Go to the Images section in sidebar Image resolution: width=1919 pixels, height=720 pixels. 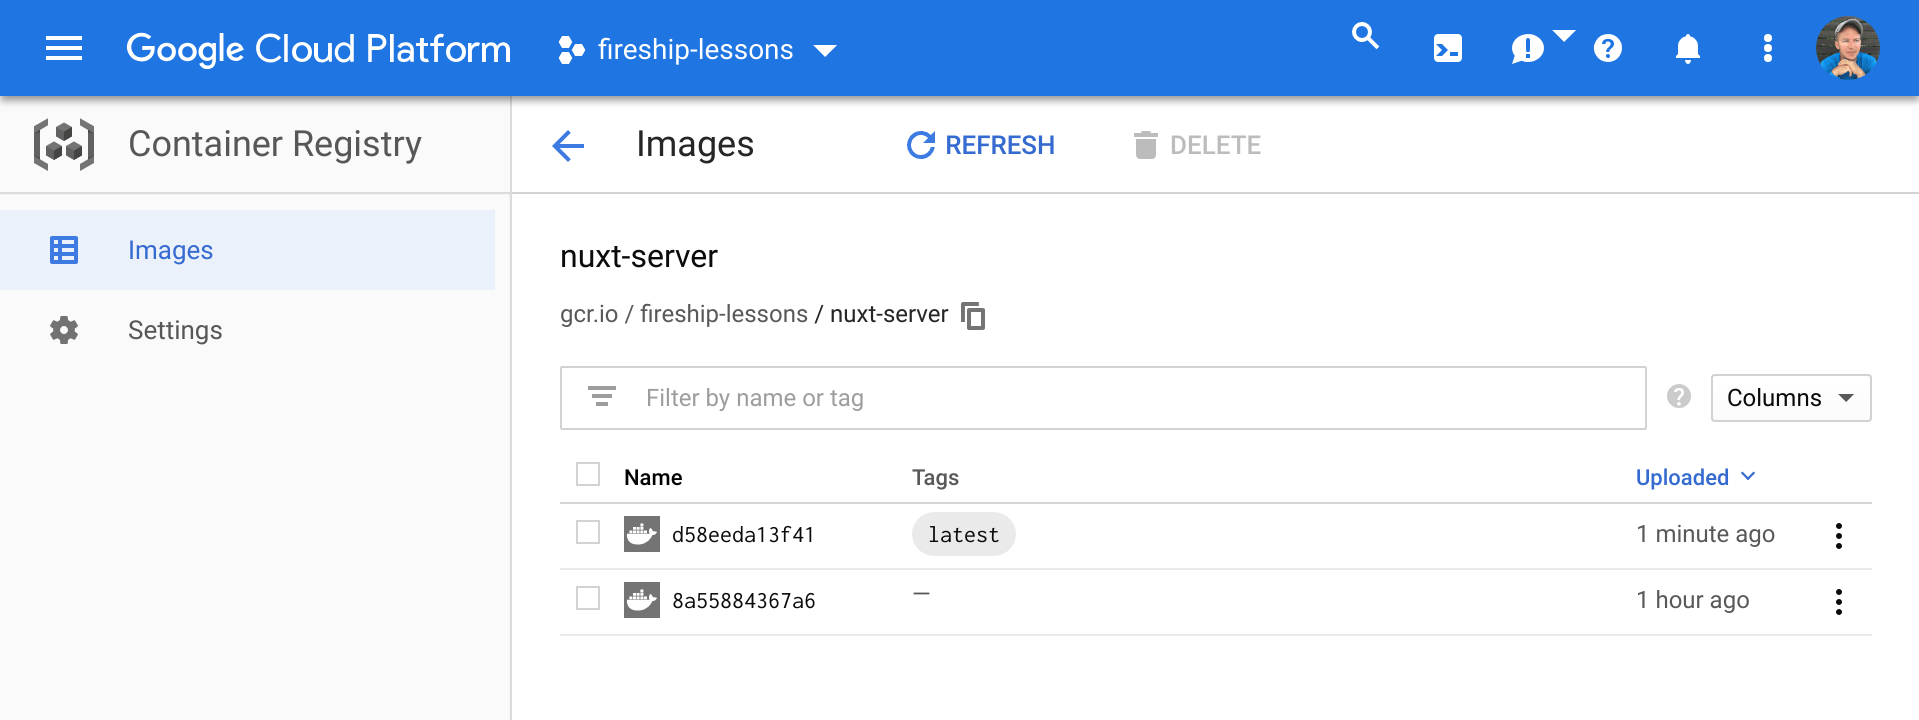pyautogui.click(x=170, y=250)
